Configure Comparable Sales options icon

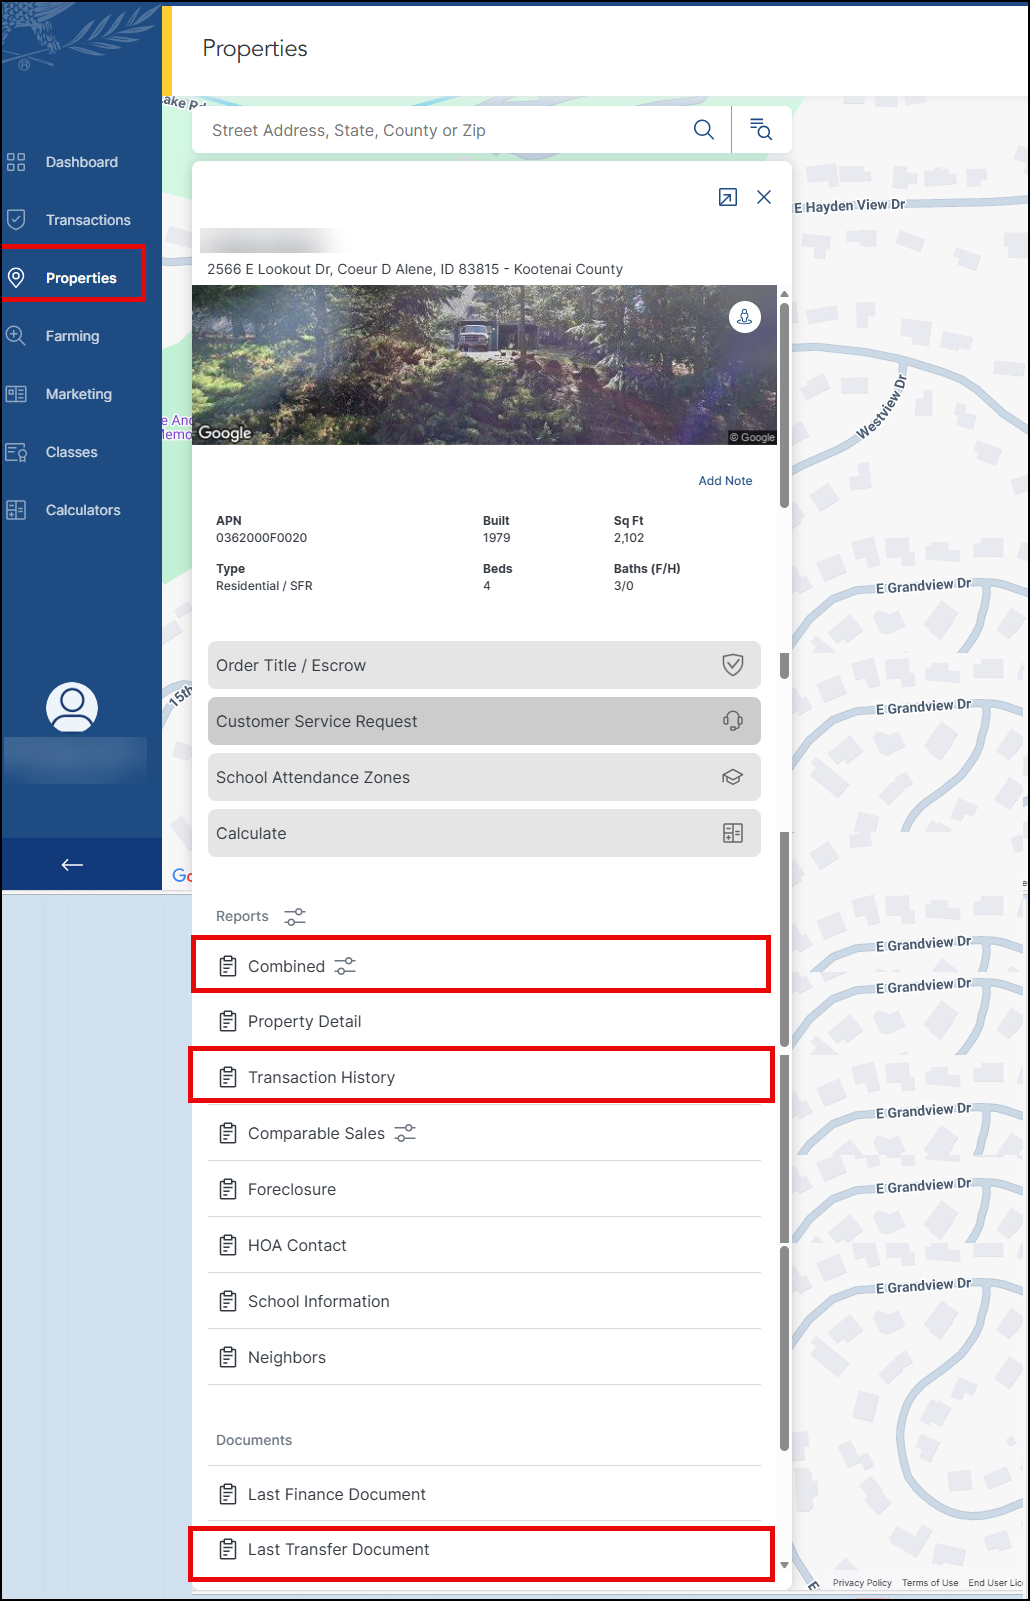click(405, 1133)
